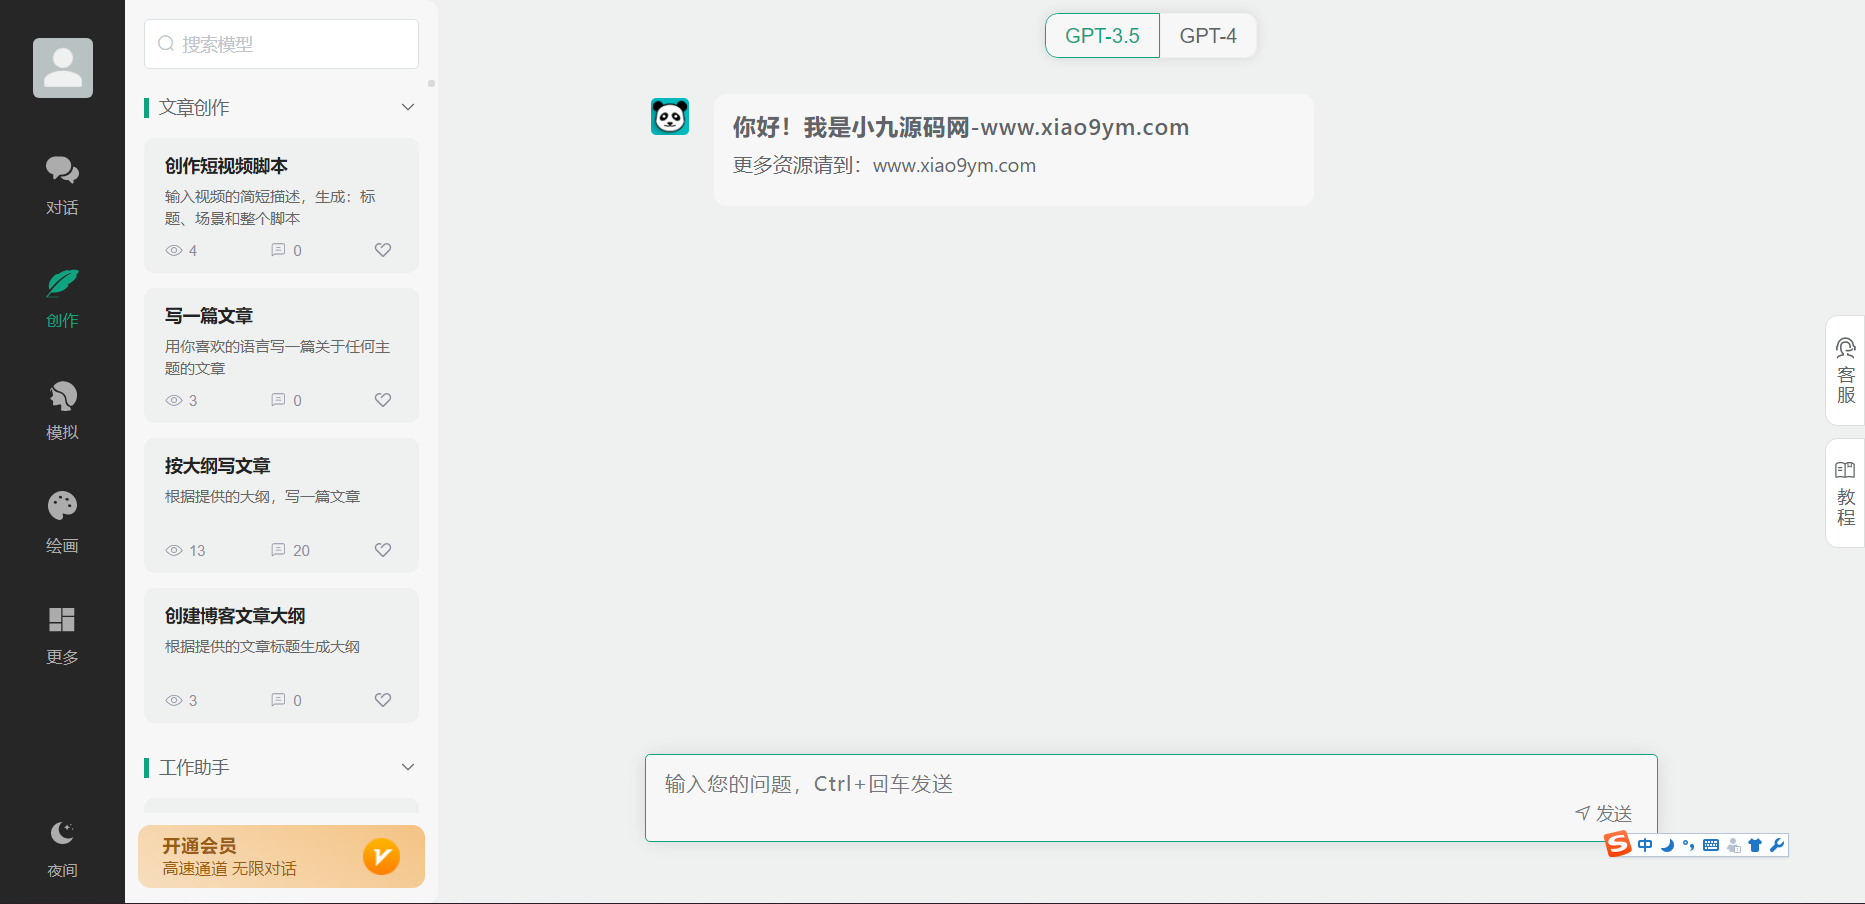
Task: Focus the 搜索模型 search field
Action: click(x=281, y=44)
